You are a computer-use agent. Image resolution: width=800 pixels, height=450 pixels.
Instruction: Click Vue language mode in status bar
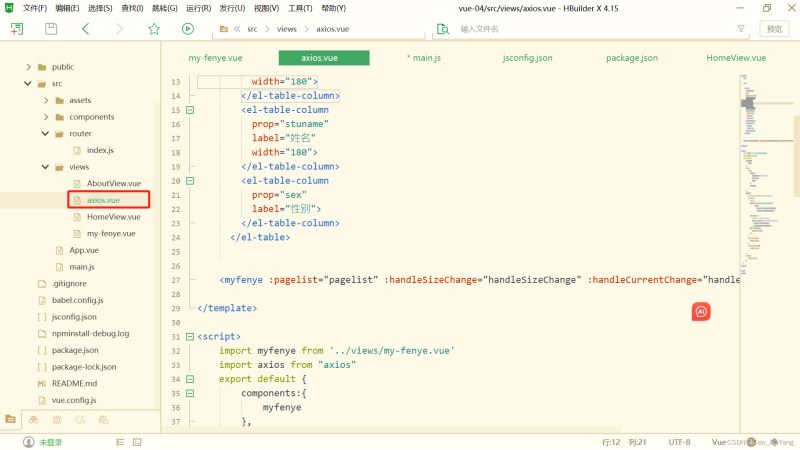[x=718, y=442]
